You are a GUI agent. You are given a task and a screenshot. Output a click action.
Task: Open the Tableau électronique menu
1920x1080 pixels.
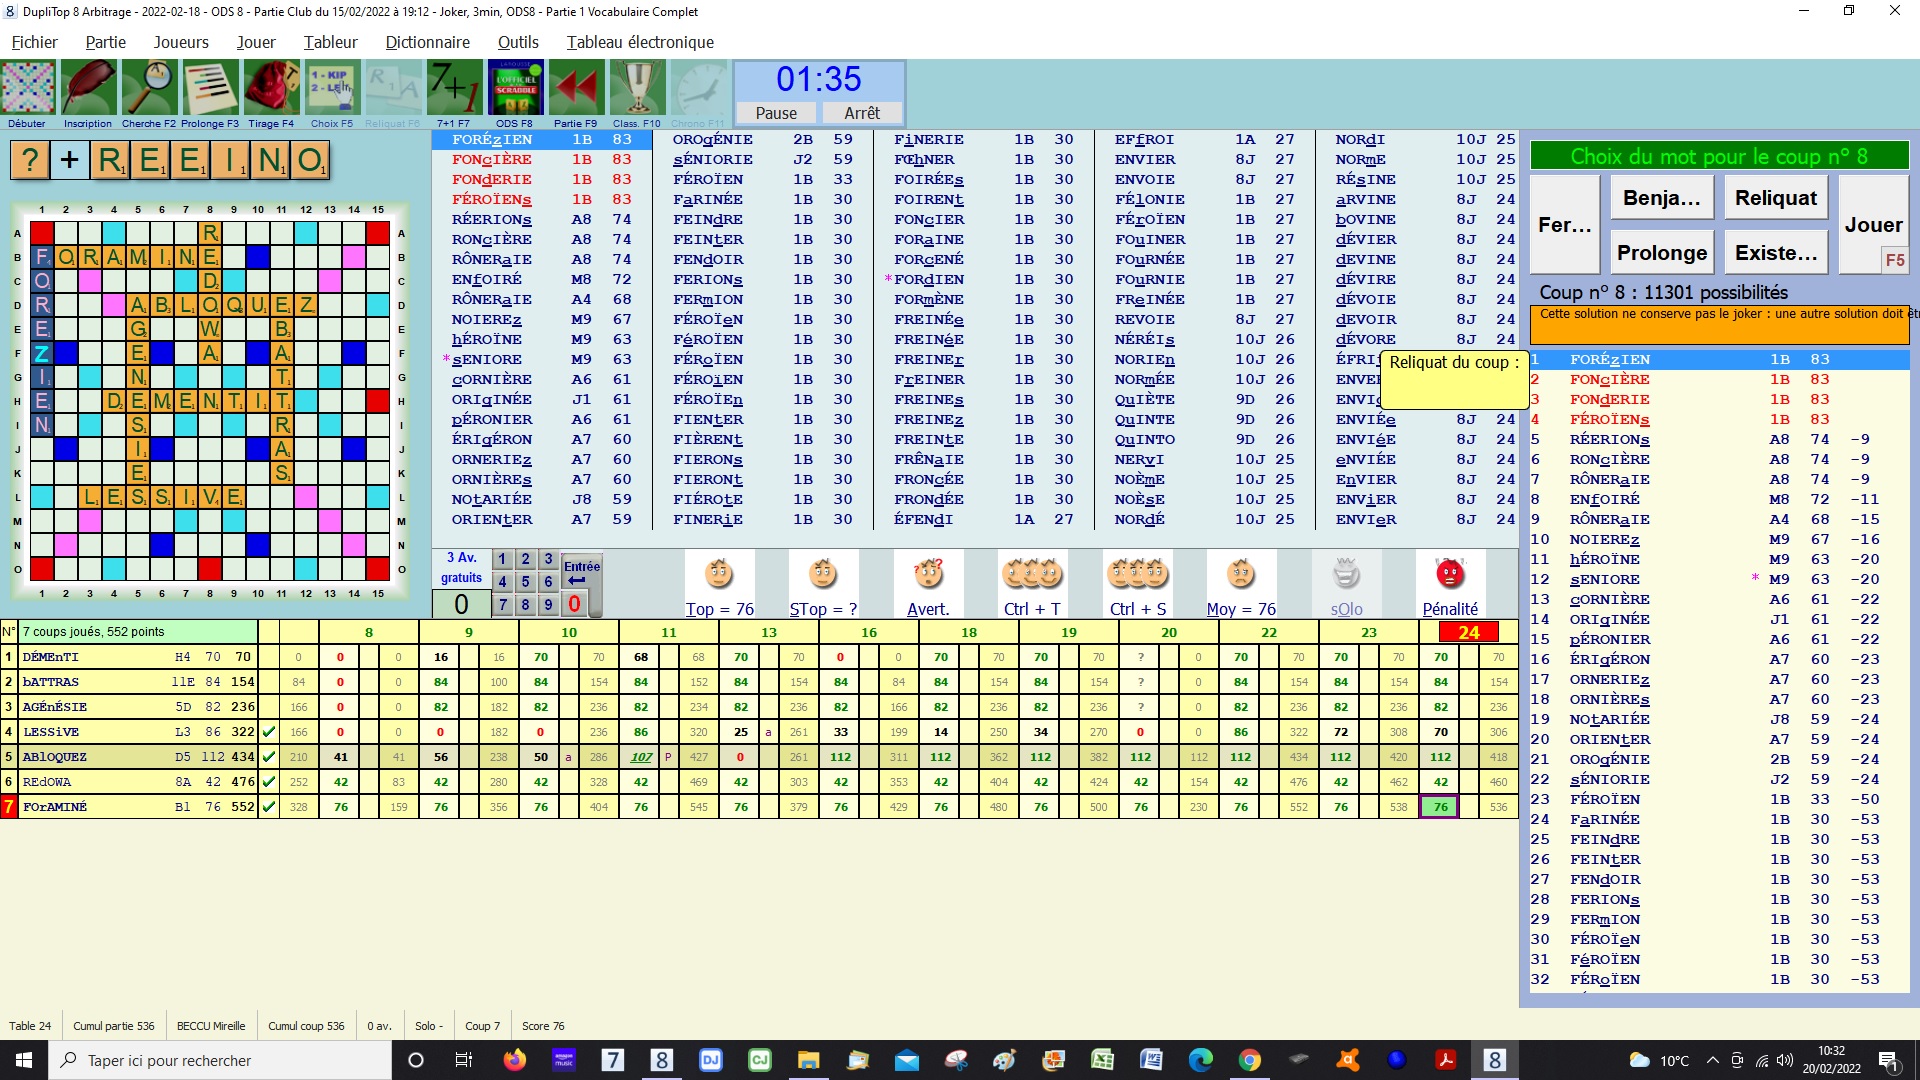click(x=639, y=42)
